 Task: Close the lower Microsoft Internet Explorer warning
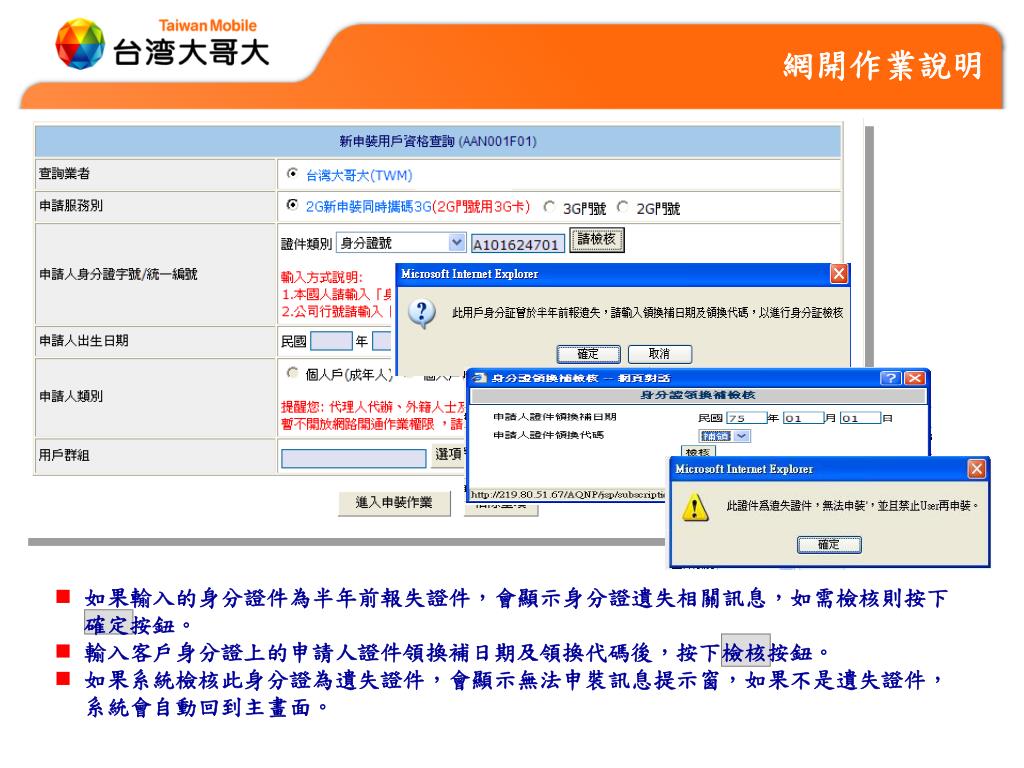coord(976,469)
